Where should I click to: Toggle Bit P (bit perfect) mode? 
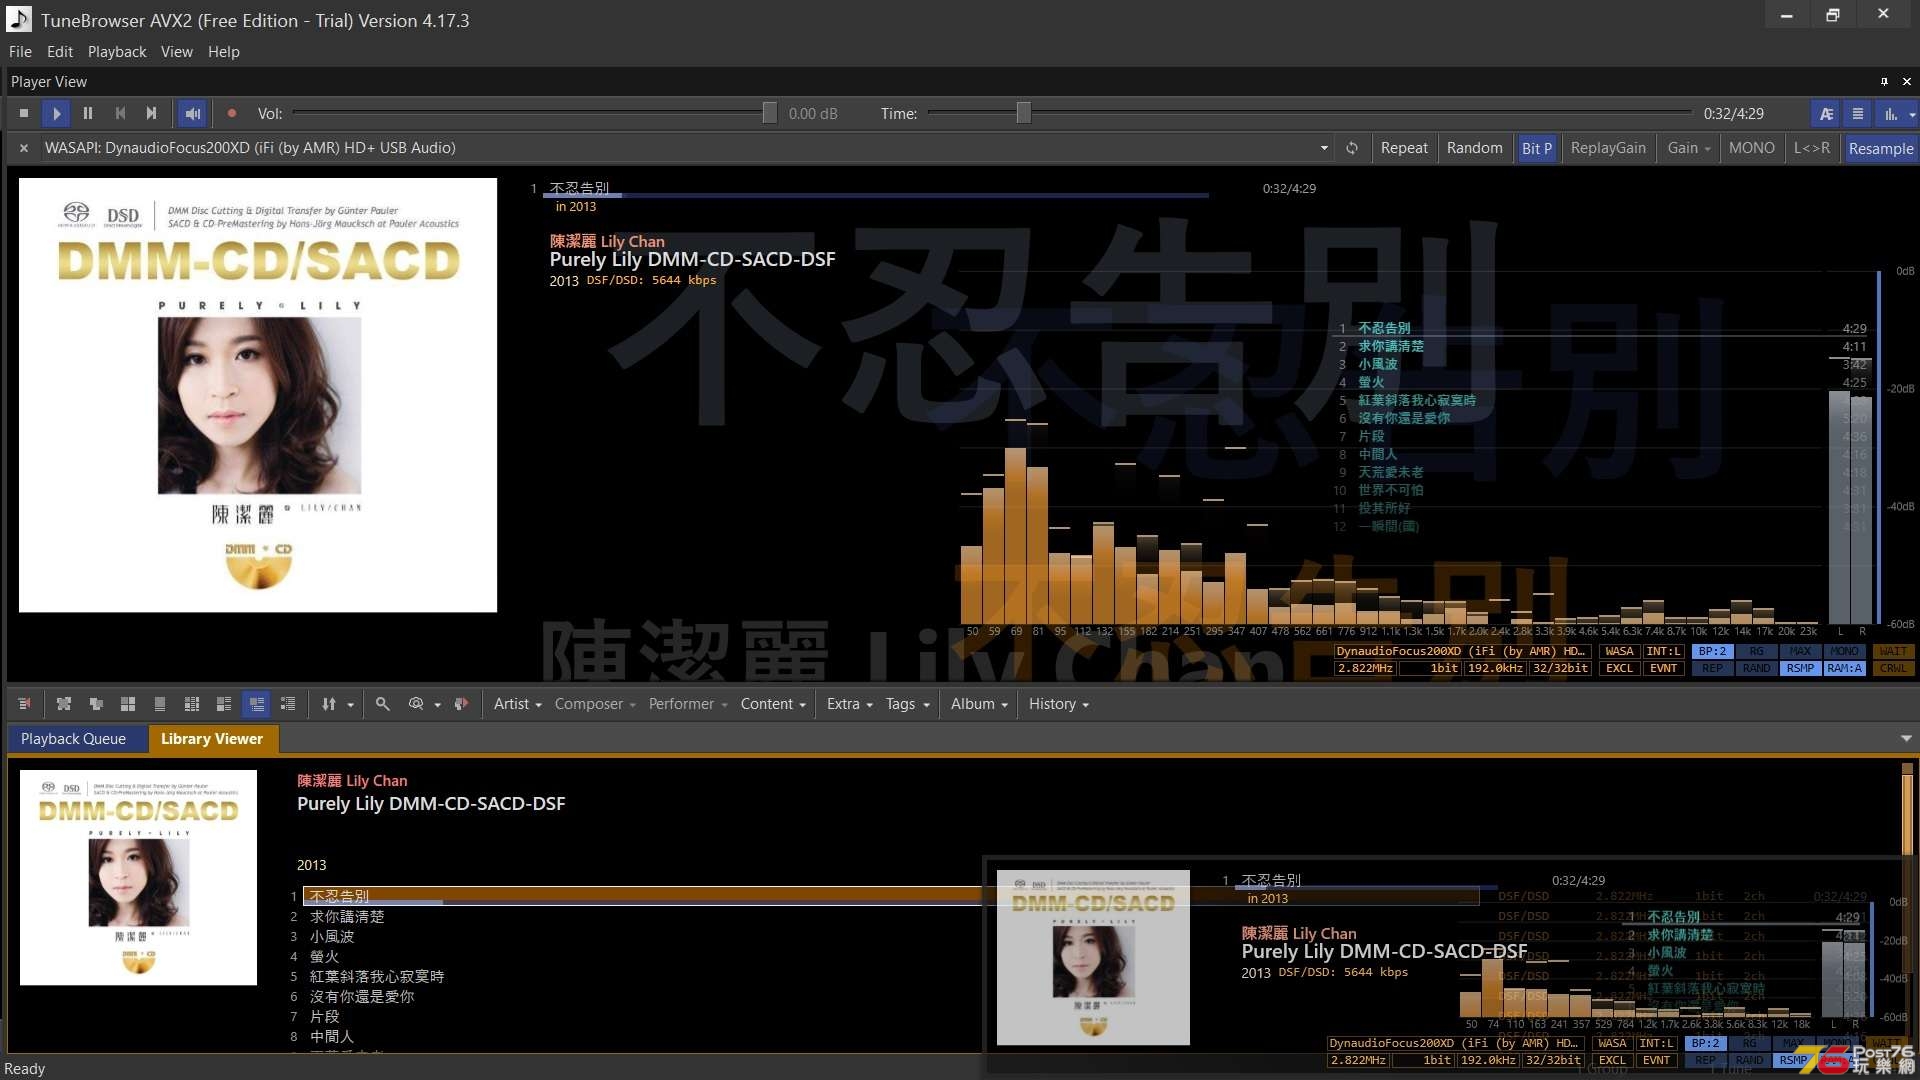click(1537, 148)
